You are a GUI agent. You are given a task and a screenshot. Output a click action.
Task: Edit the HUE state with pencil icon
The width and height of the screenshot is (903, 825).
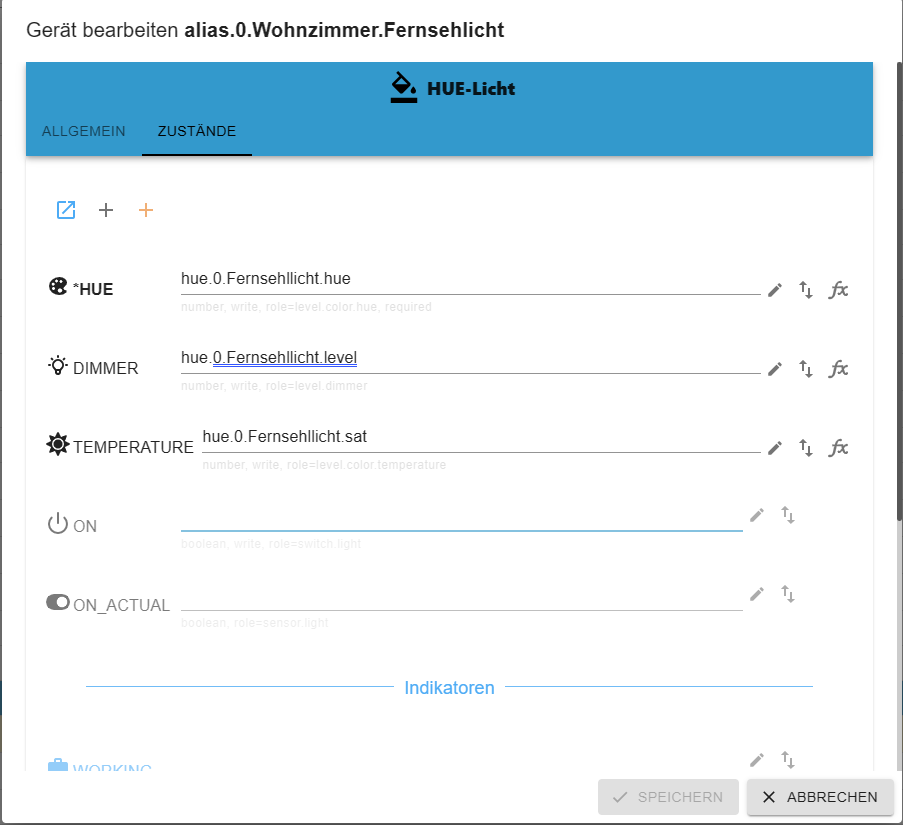pos(775,290)
